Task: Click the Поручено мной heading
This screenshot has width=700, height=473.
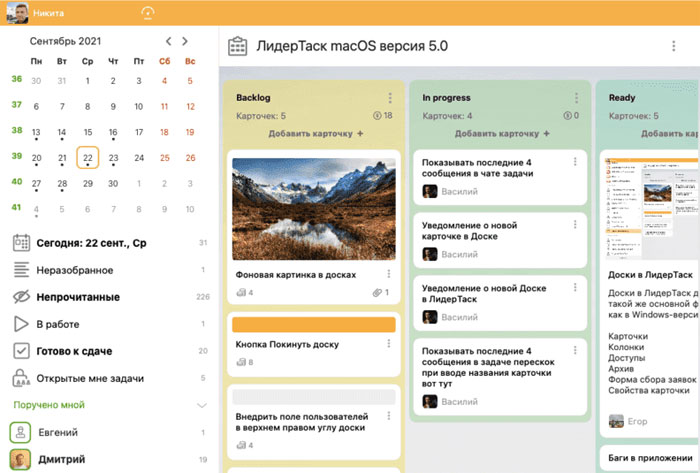Action: [x=49, y=405]
